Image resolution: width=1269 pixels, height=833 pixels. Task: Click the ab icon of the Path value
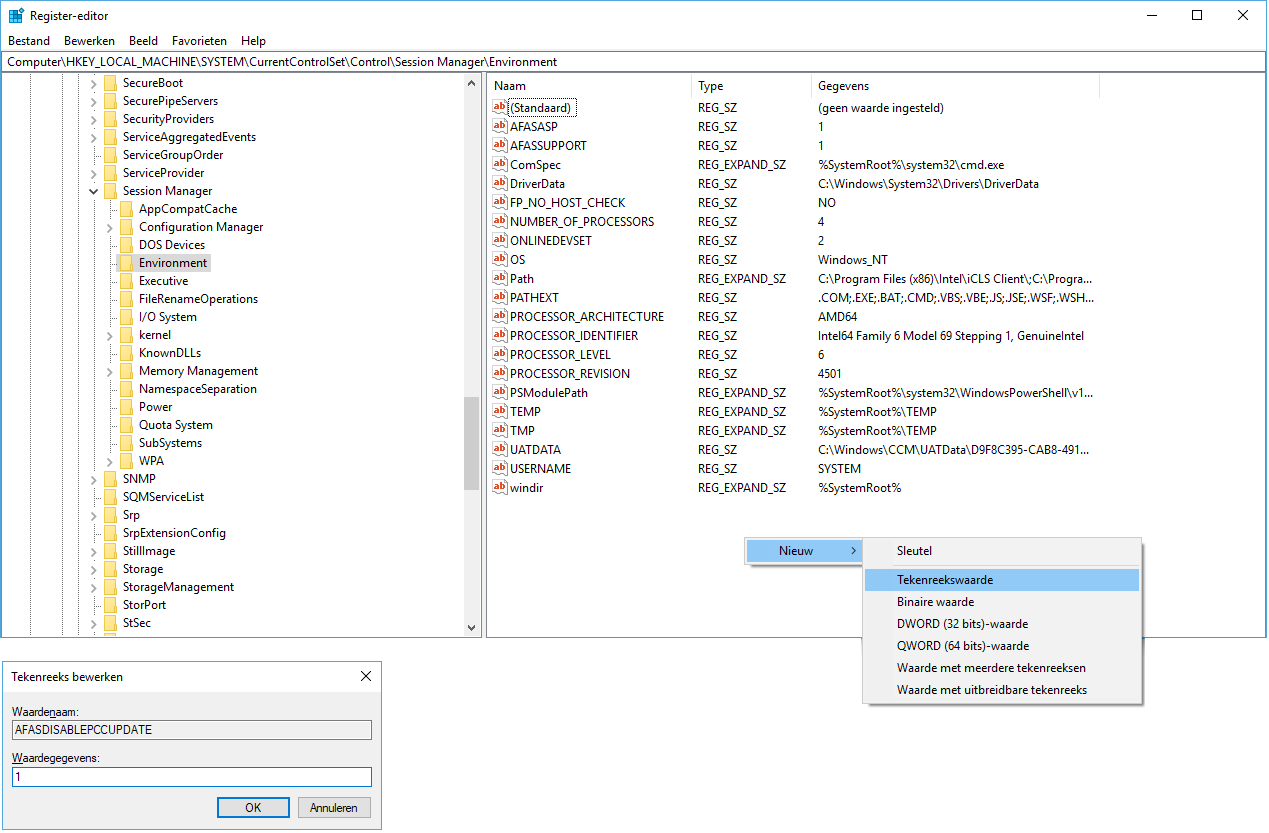click(x=501, y=278)
